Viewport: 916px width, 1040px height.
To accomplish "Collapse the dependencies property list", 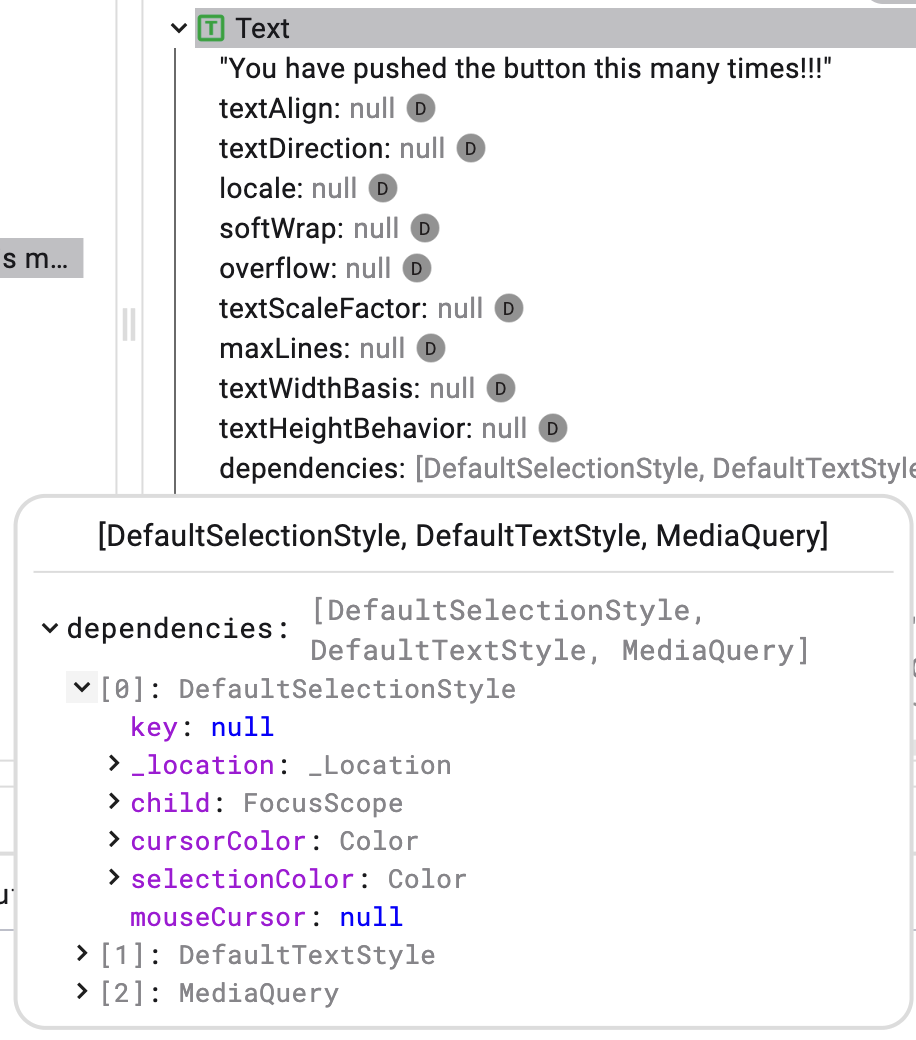I will (50, 628).
